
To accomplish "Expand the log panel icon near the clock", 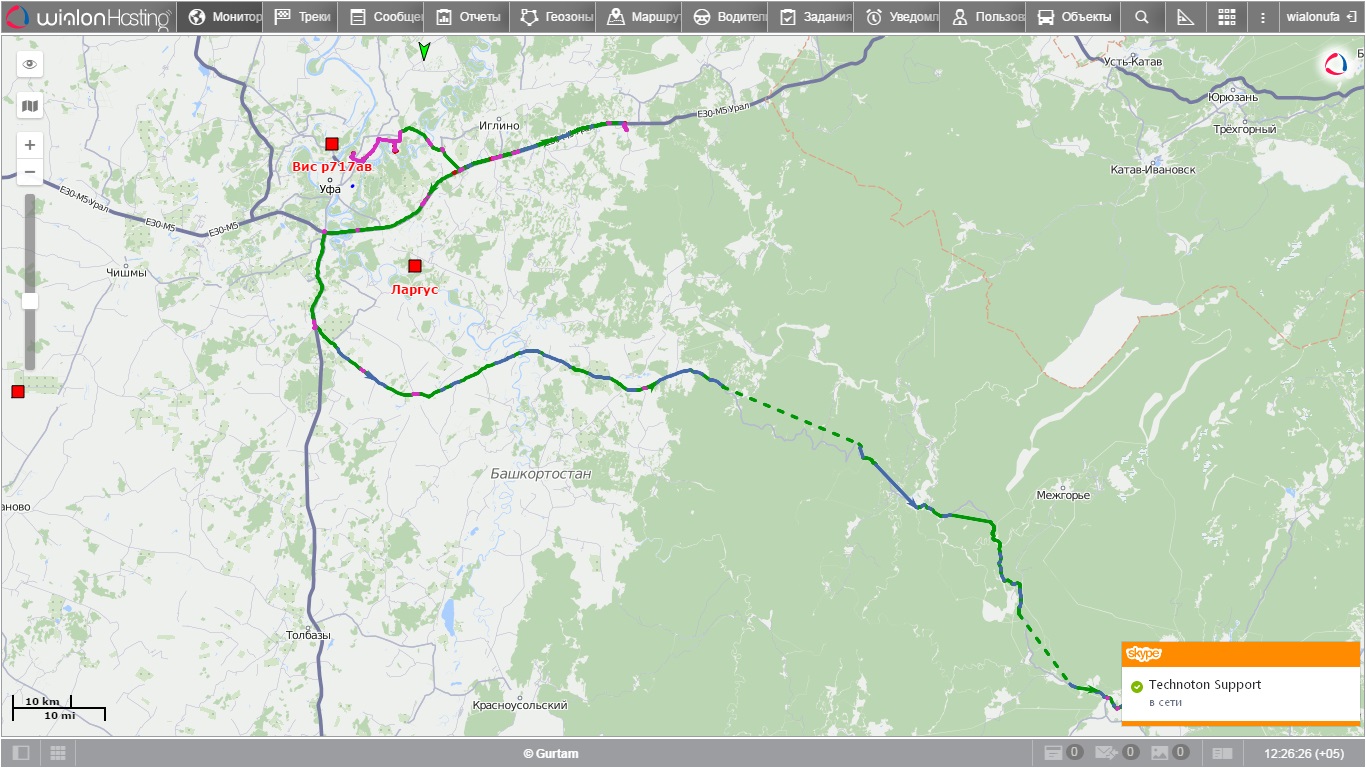I will pyautogui.click(x=1222, y=753).
